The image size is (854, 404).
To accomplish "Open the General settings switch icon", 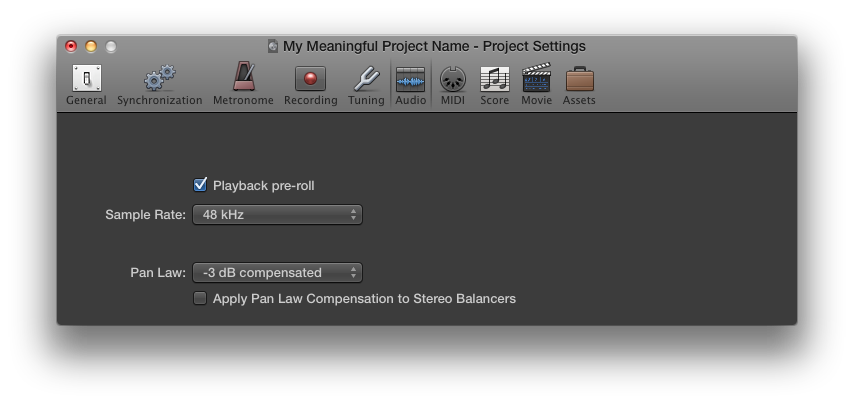I will pyautogui.click(x=87, y=78).
